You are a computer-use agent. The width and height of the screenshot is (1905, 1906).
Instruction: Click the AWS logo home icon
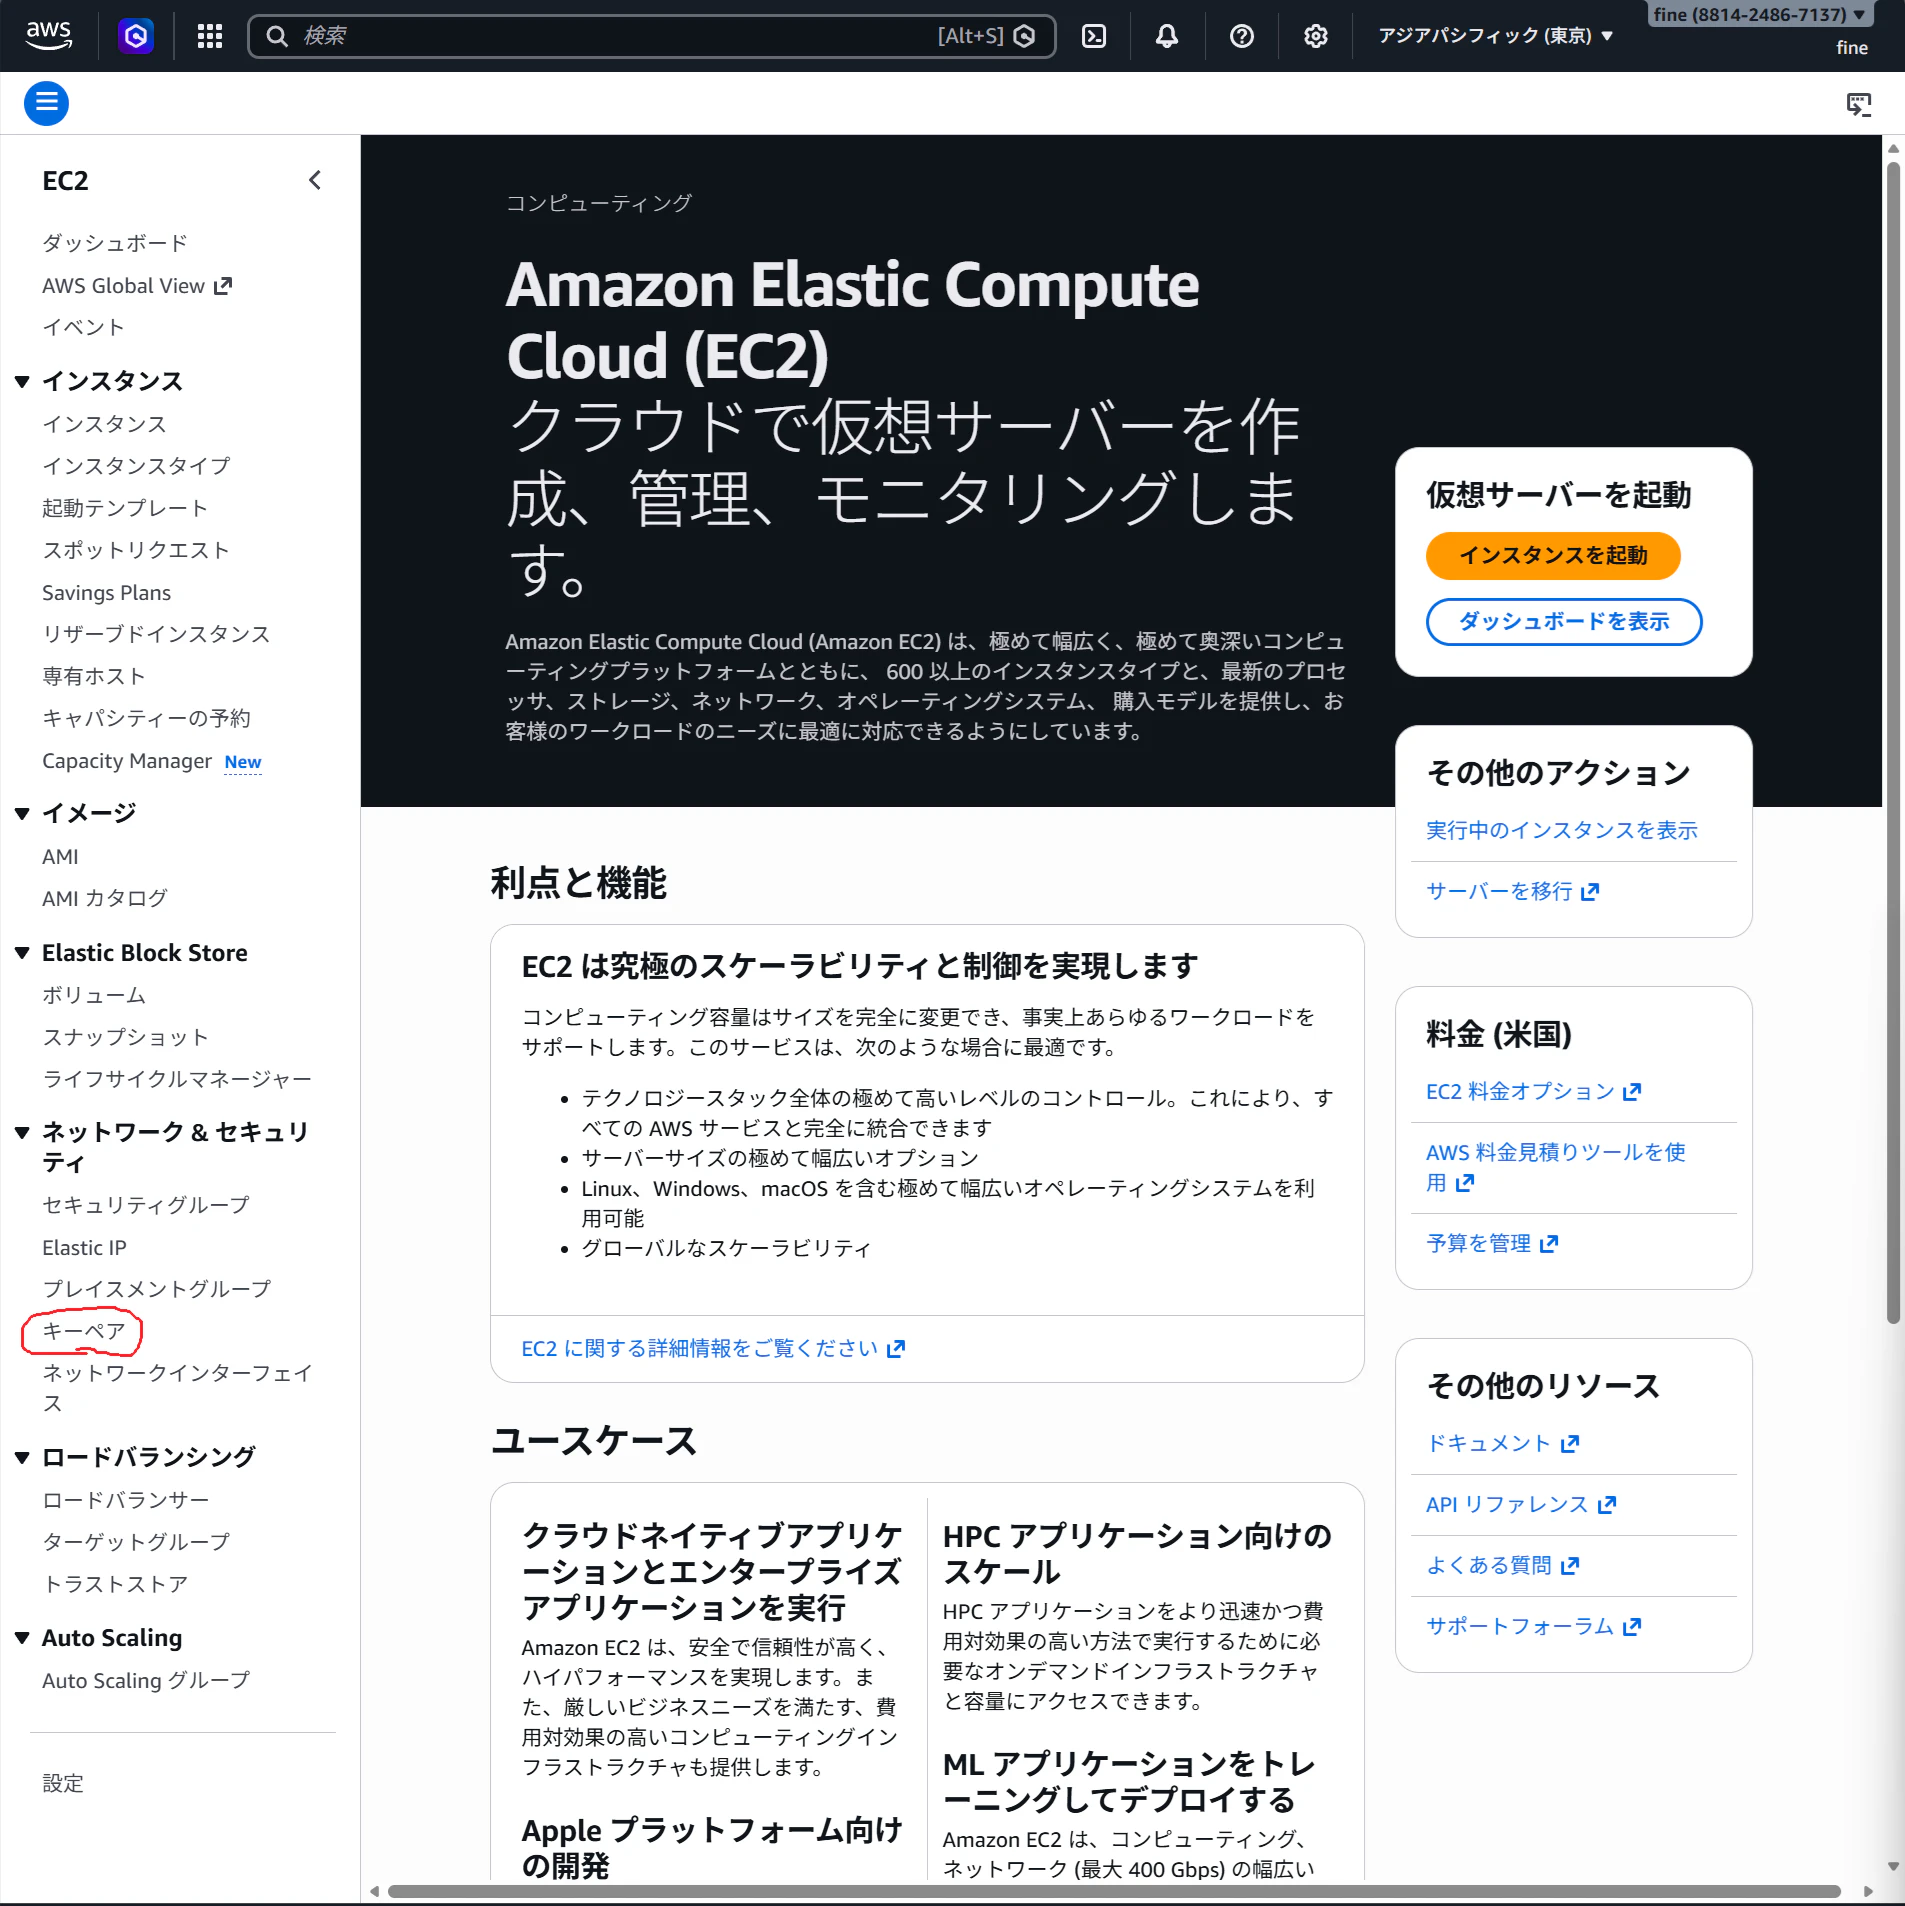click(x=48, y=36)
